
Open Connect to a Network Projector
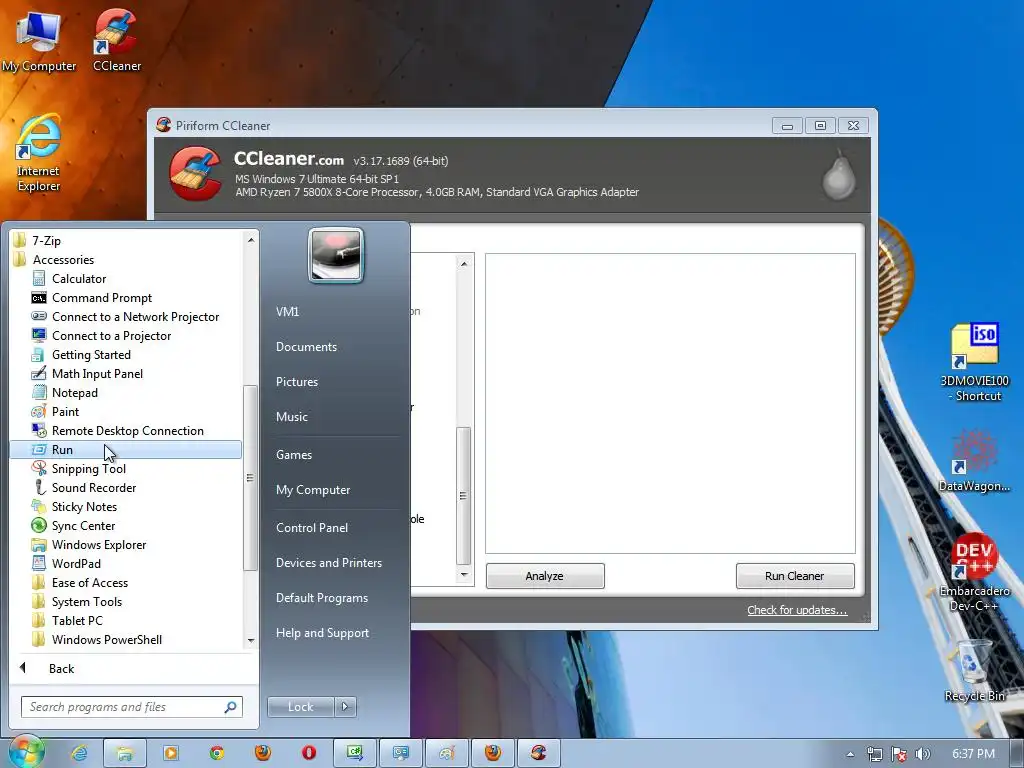coord(135,317)
